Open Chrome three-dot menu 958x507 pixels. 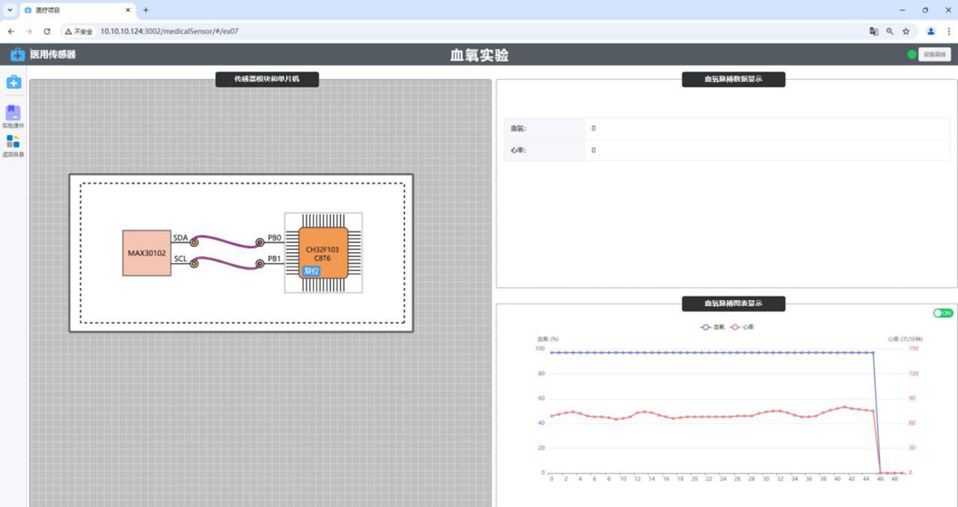pyautogui.click(x=948, y=31)
